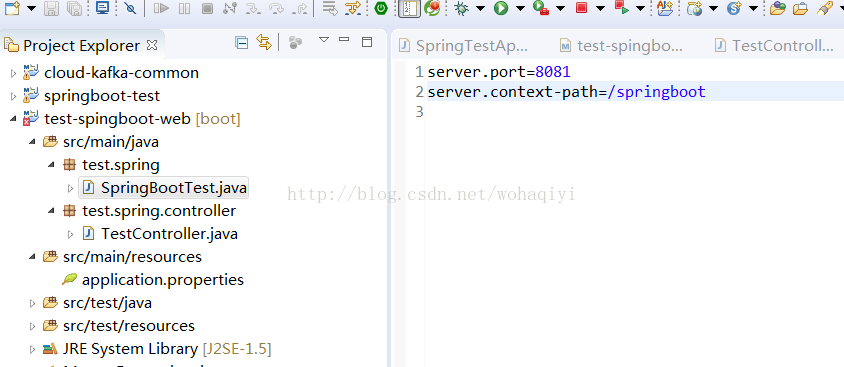Click the Save icon in toolbar
844x367 pixels.
pyautogui.click(x=51, y=8)
